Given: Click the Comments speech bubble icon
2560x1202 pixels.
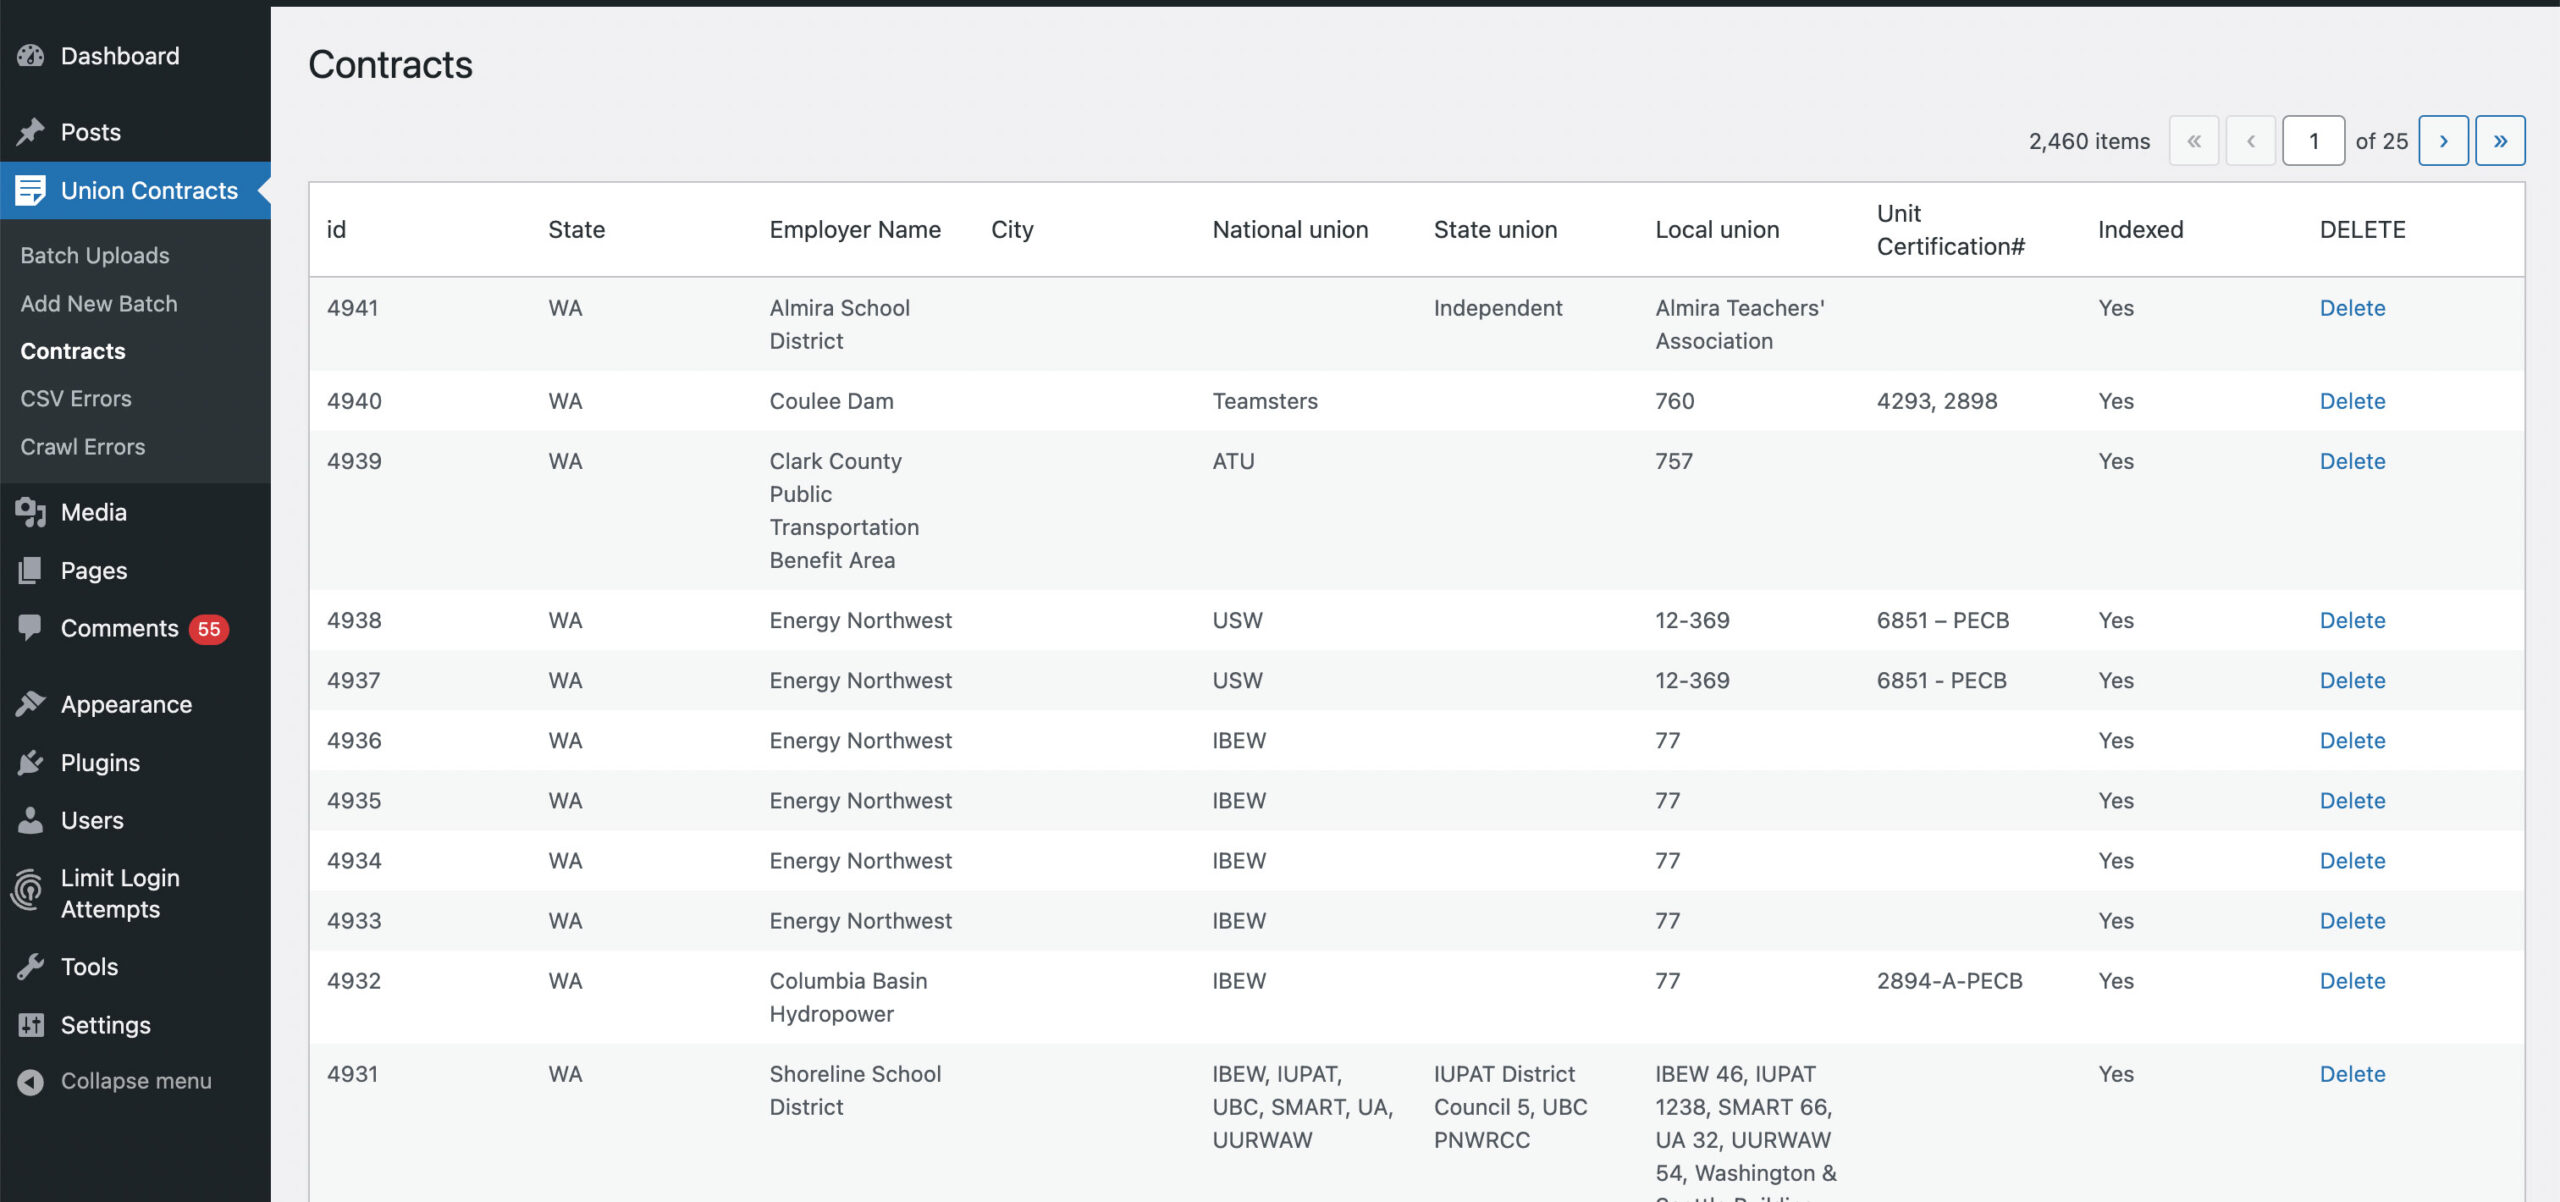Looking at the screenshot, I should (31, 628).
